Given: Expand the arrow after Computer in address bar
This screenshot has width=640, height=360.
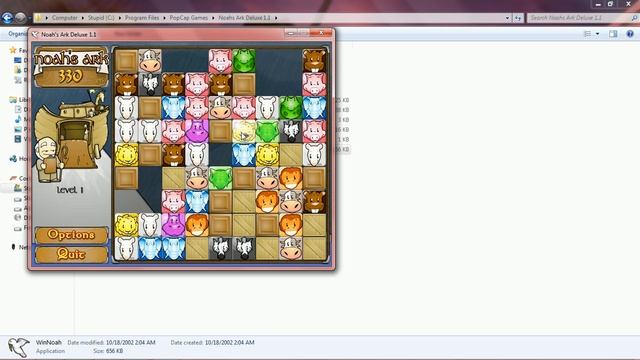Looking at the screenshot, I should [x=83, y=18].
